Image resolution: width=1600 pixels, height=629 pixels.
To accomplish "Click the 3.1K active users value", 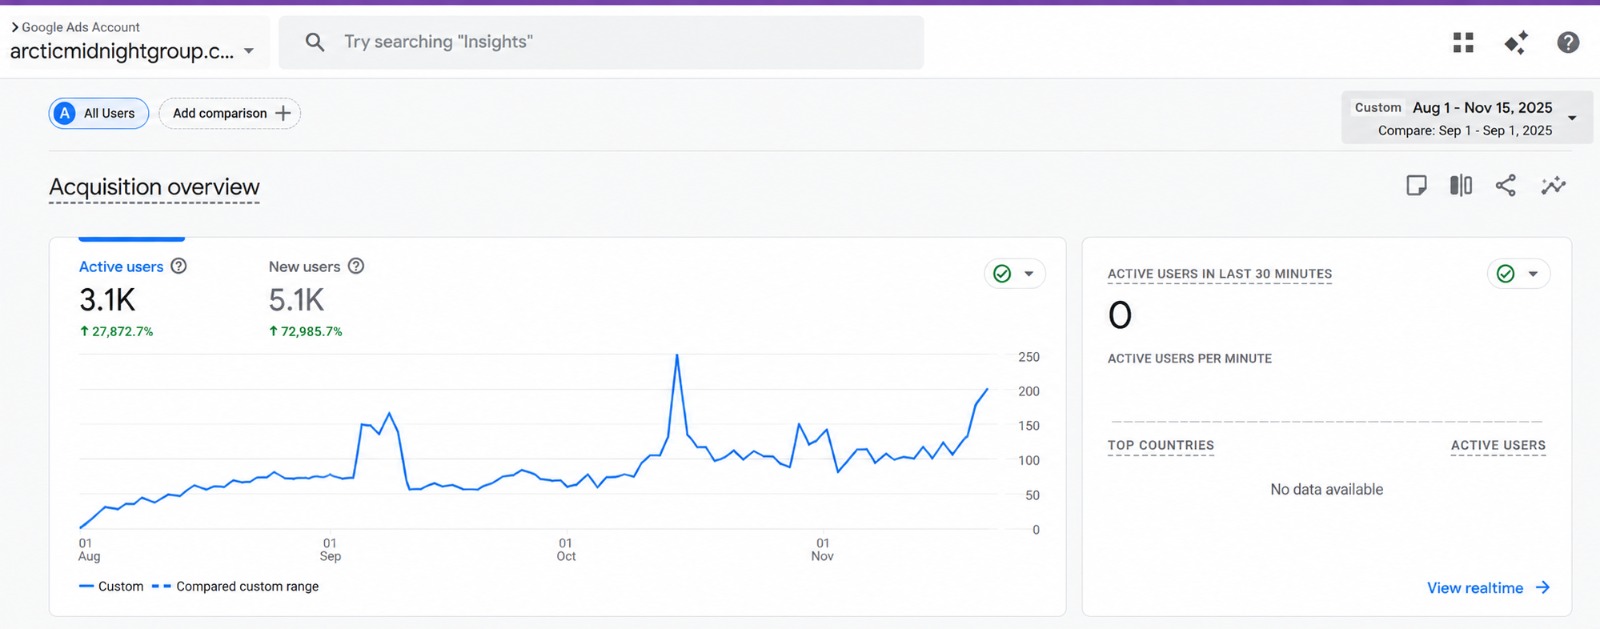I will (x=107, y=300).
